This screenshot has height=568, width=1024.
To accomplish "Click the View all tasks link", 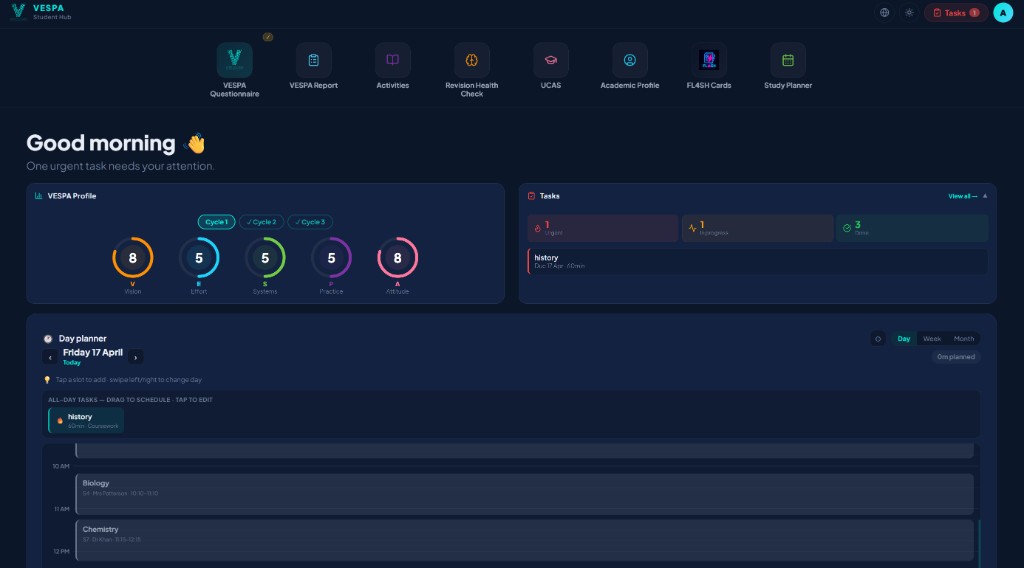I will [963, 196].
